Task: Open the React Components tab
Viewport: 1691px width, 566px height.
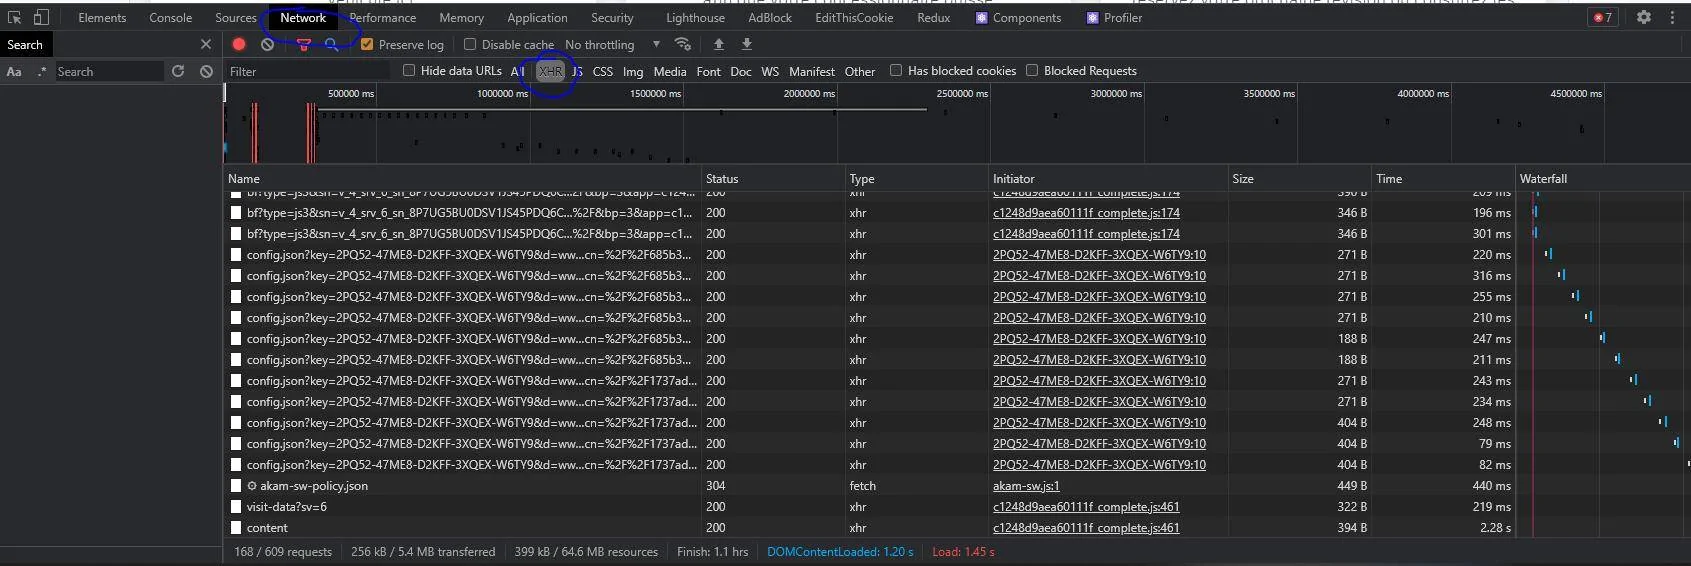Action: [1018, 18]
